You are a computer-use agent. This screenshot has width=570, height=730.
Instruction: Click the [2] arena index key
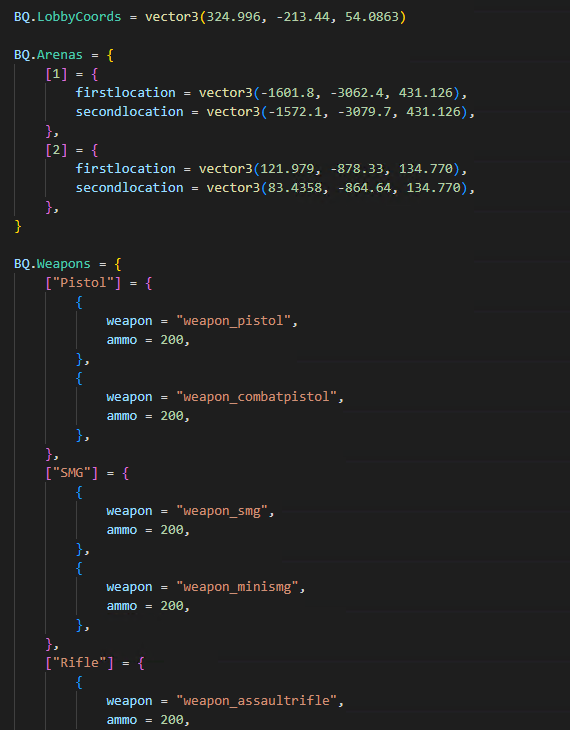pos(56,150)
